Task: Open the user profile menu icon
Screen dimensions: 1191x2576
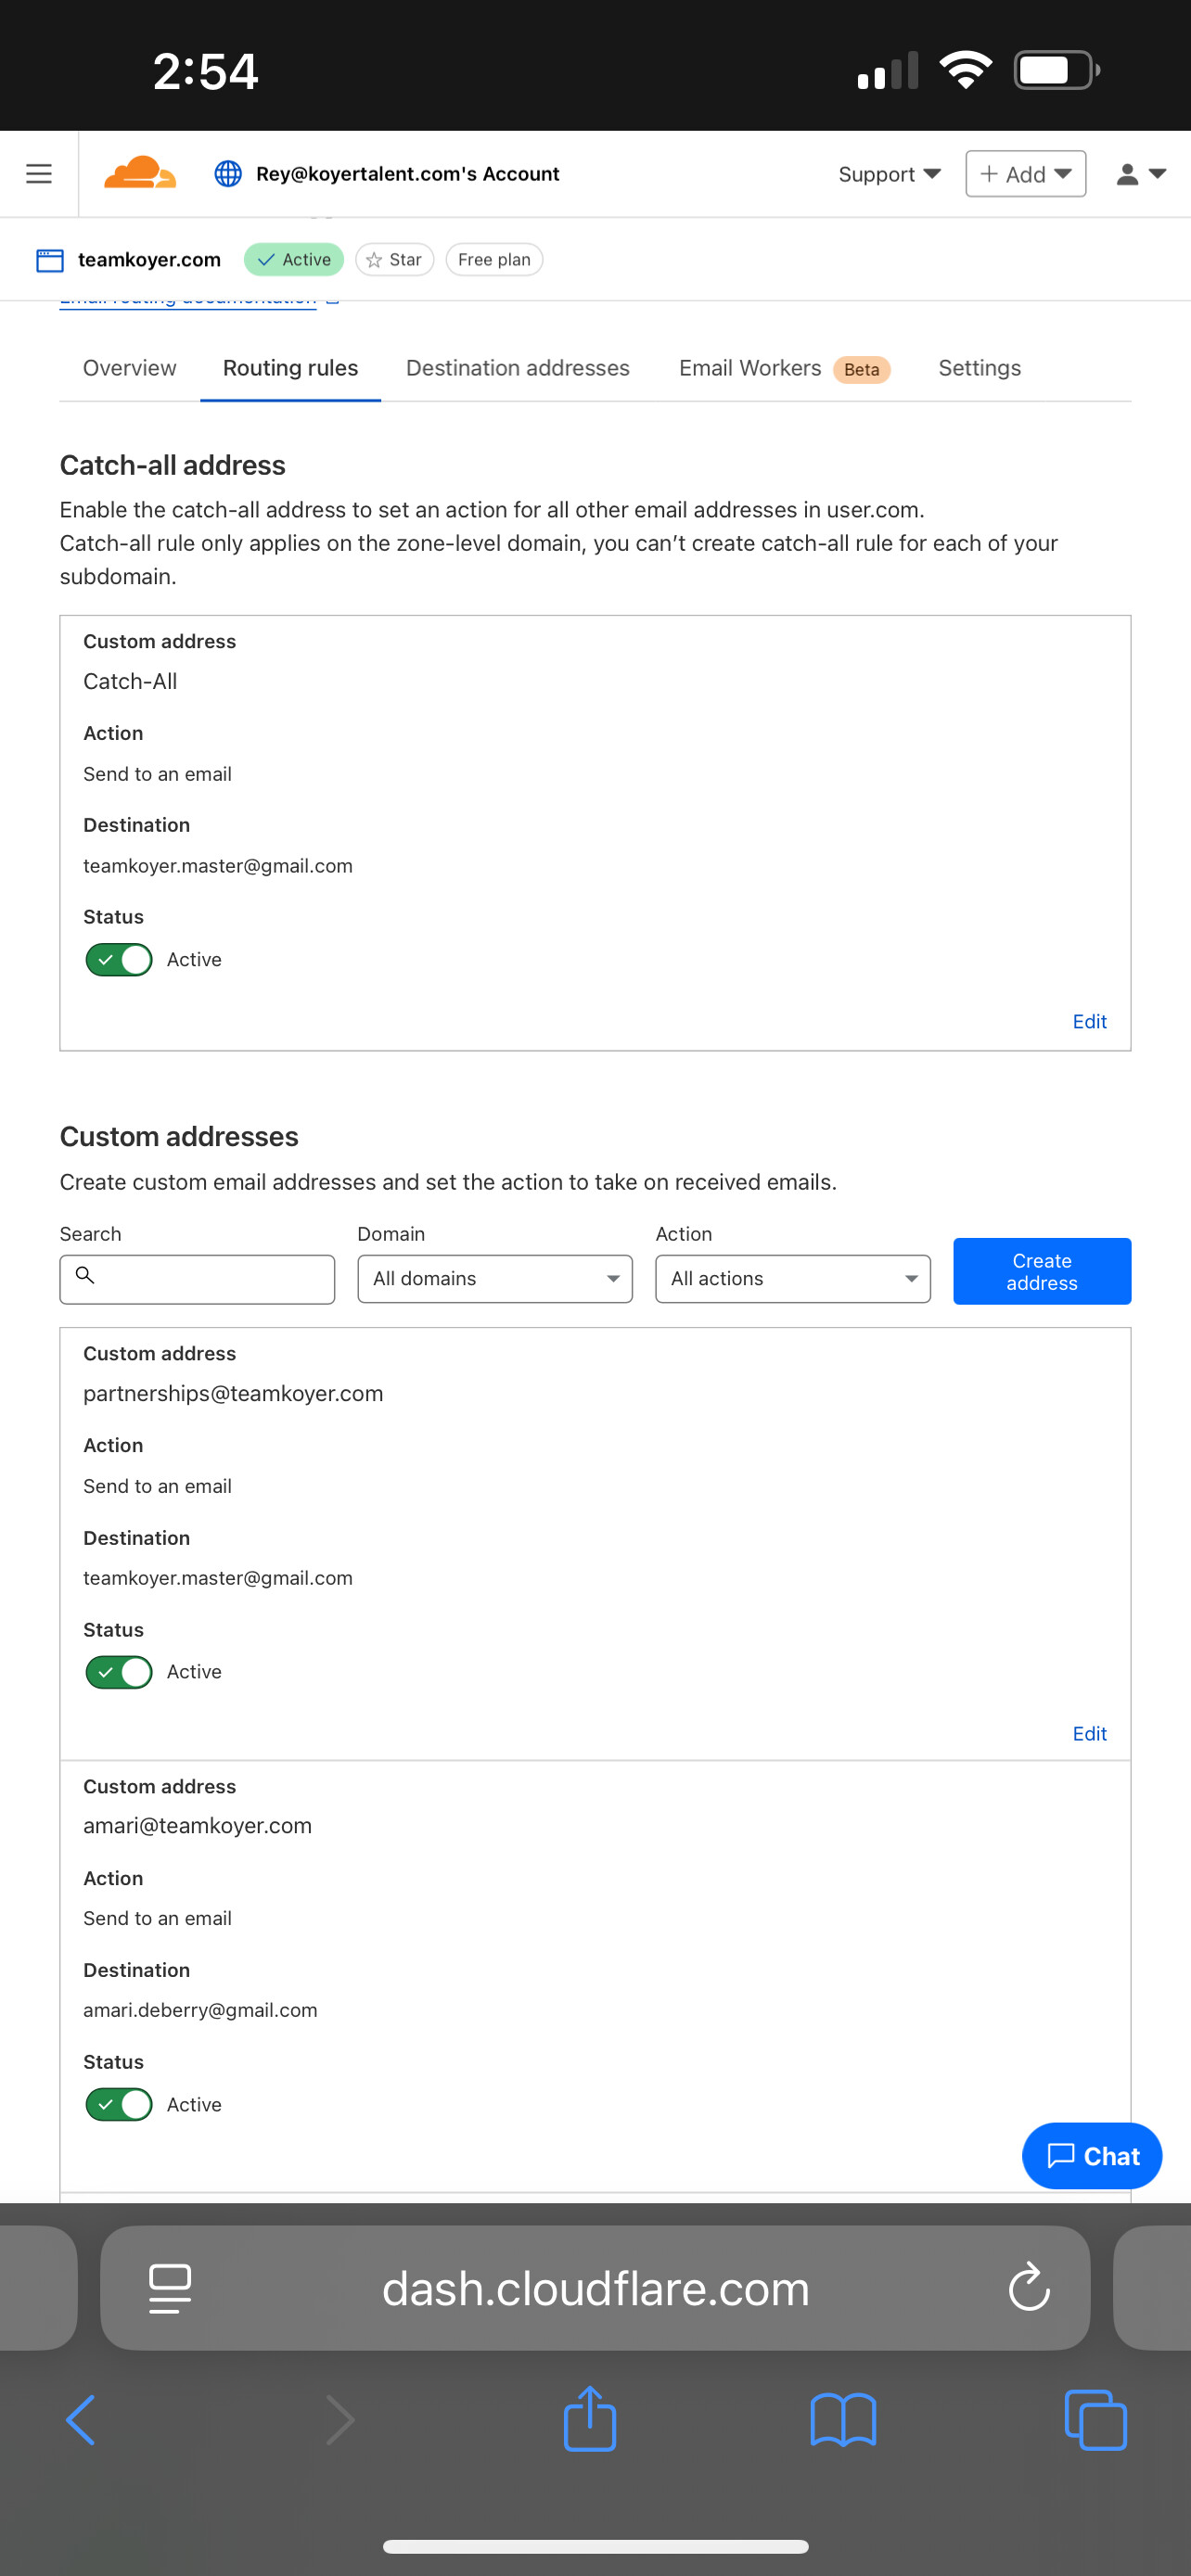Action: pos(1141,174)
